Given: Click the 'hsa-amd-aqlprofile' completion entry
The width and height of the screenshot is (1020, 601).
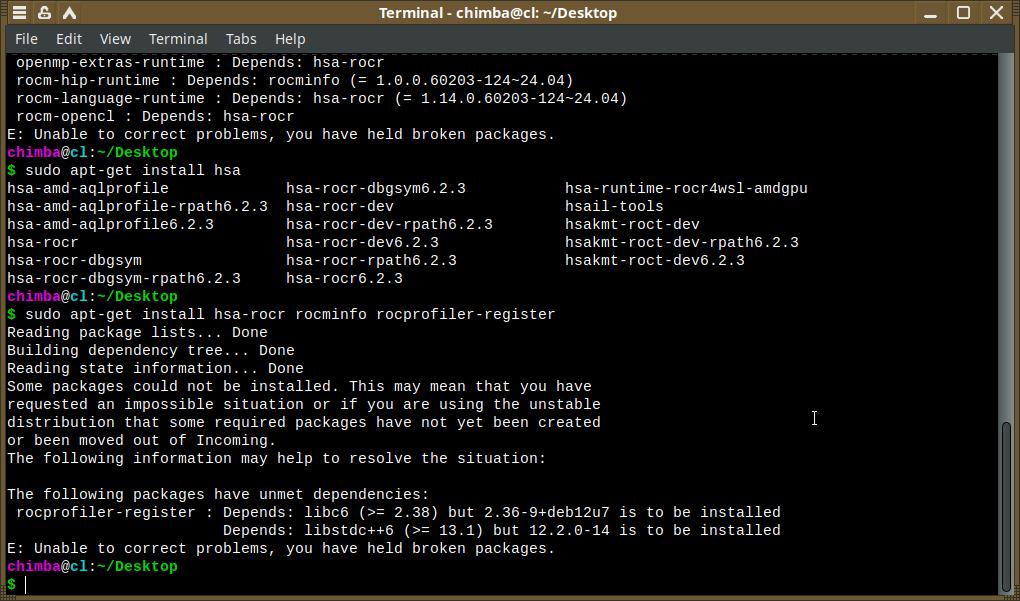Looking at the screenshot, I should coord(88,188).
